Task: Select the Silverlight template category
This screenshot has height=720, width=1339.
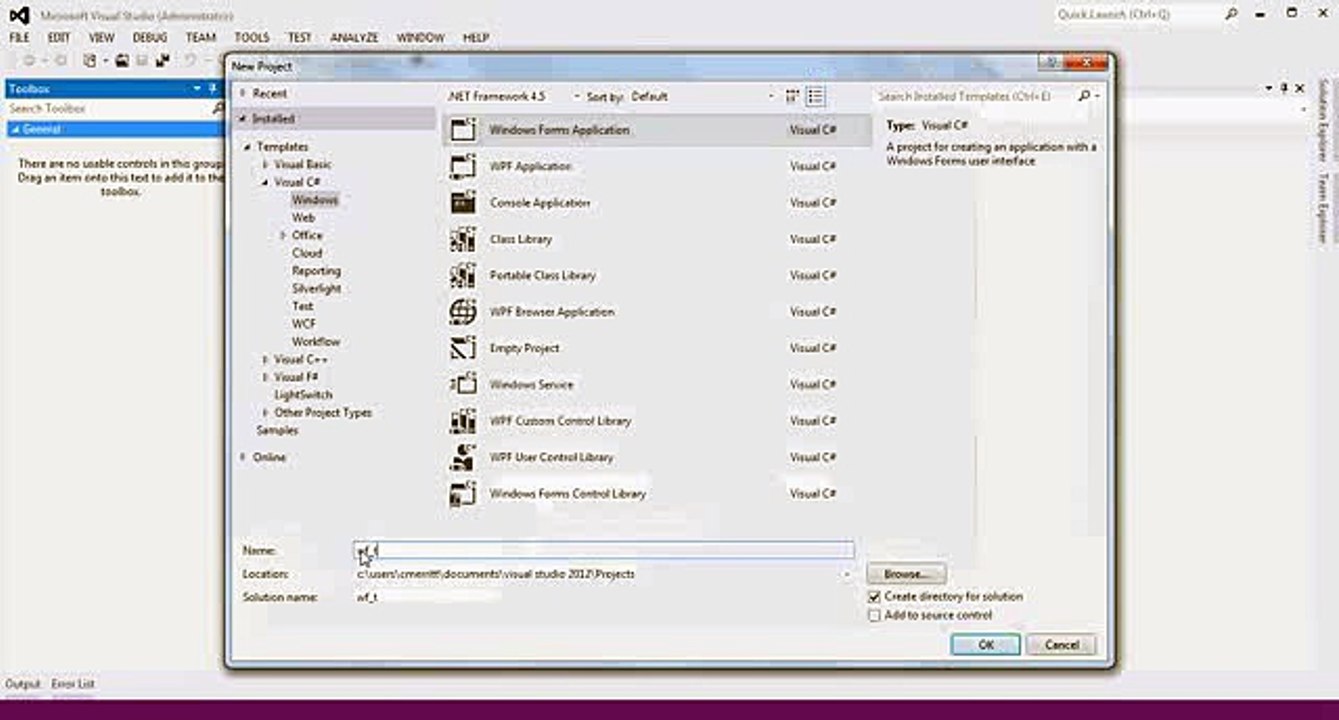Action: (316, 288)
